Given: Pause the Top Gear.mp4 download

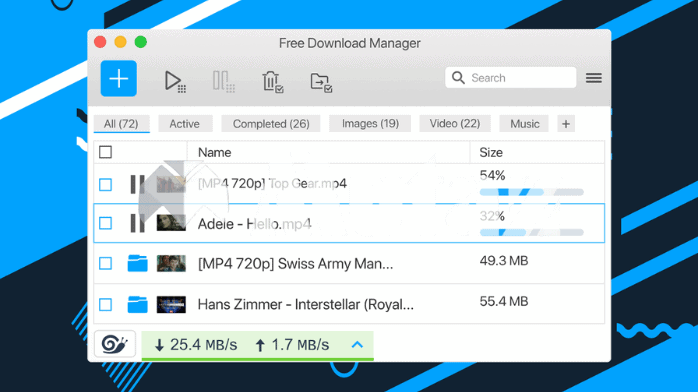Looking at the screenshot, I should pyautogui.click(x=137, y=184).
